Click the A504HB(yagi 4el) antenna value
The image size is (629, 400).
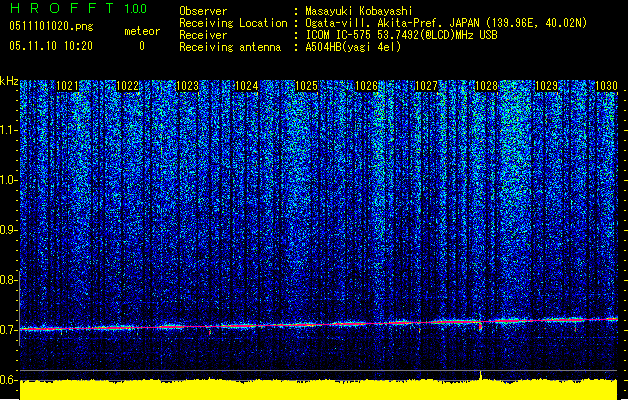(353, 47)
